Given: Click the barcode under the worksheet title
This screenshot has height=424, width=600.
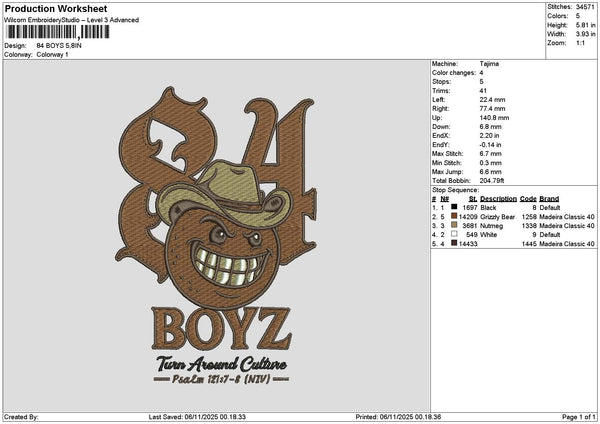Looking at the screenshot, I should [x=58, y=32].
